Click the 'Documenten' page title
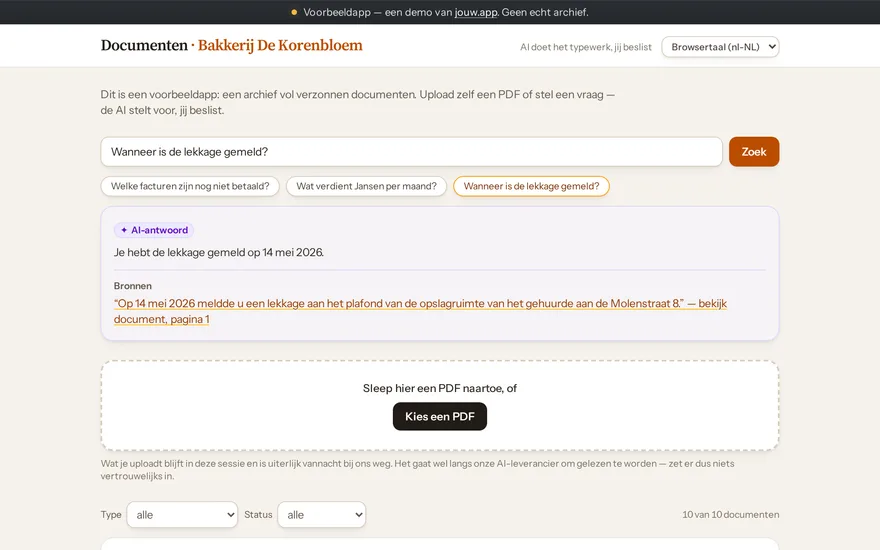Viewport: 880px width, 550px height. click(x=144, y=45)
